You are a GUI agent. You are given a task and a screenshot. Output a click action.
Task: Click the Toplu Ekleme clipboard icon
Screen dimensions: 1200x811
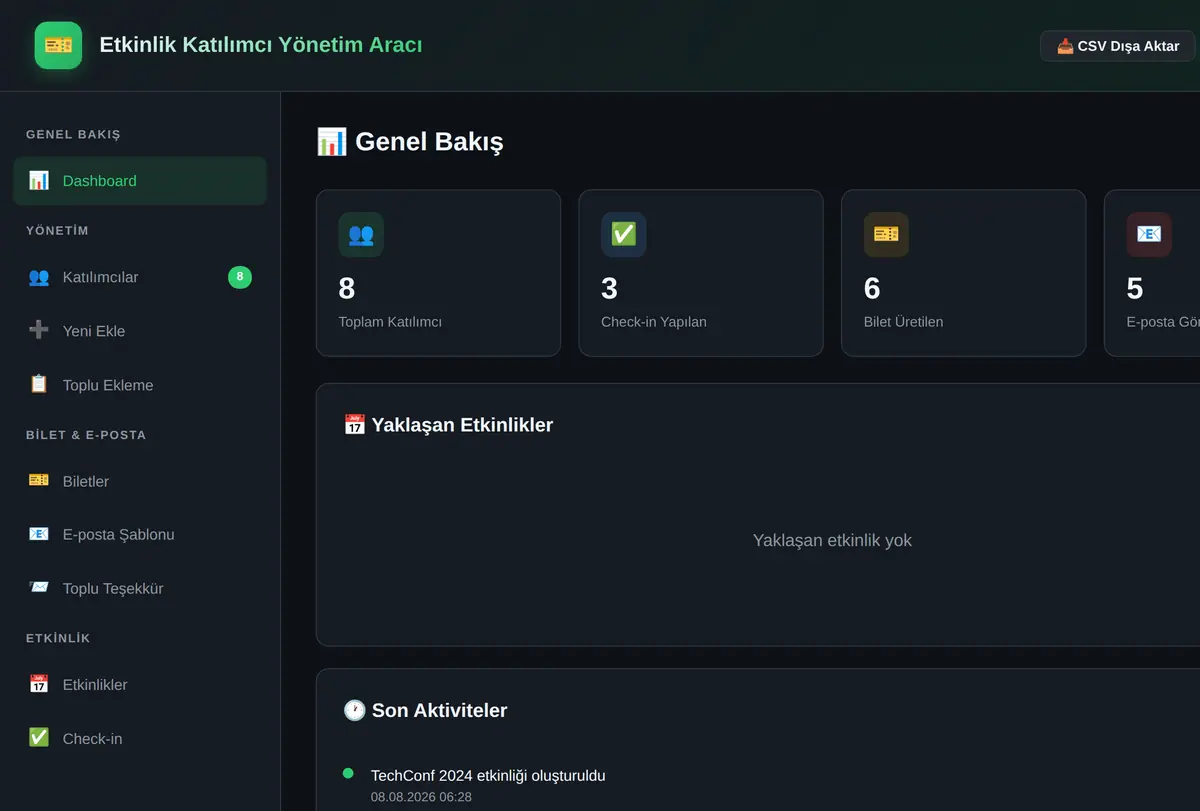click(39, 385)
